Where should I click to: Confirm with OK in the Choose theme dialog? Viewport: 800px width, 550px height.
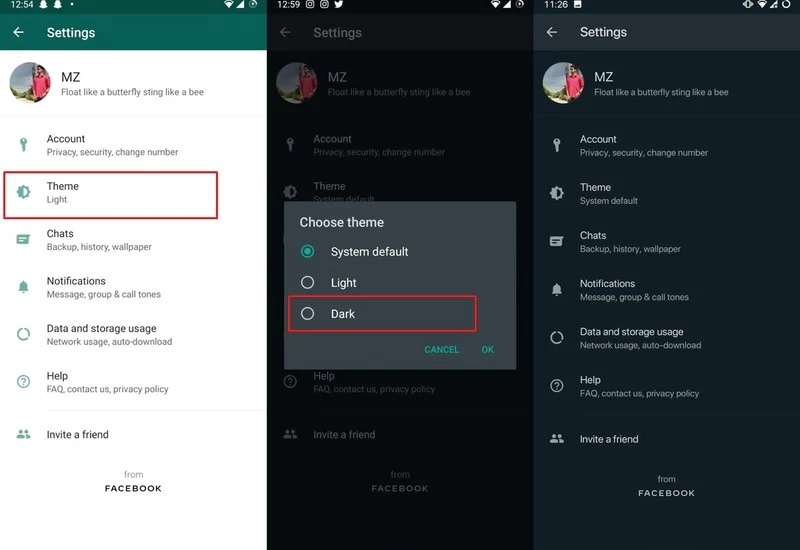[487, 350]
